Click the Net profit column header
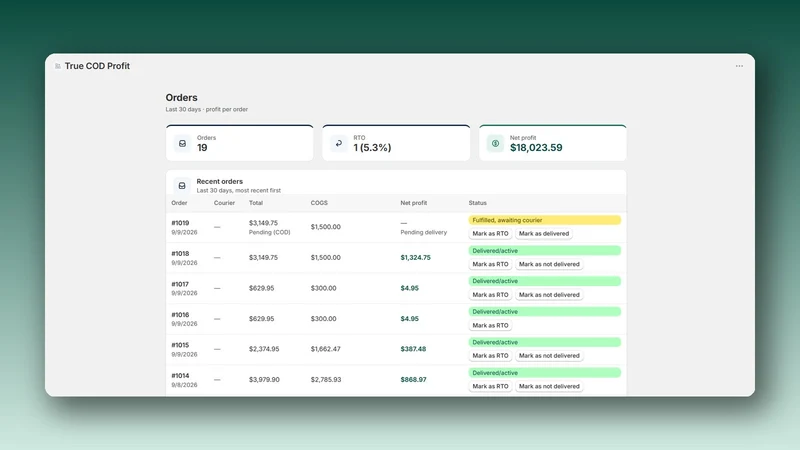The height and width of the screenshot is (450, 800). (x=413, y=203)
